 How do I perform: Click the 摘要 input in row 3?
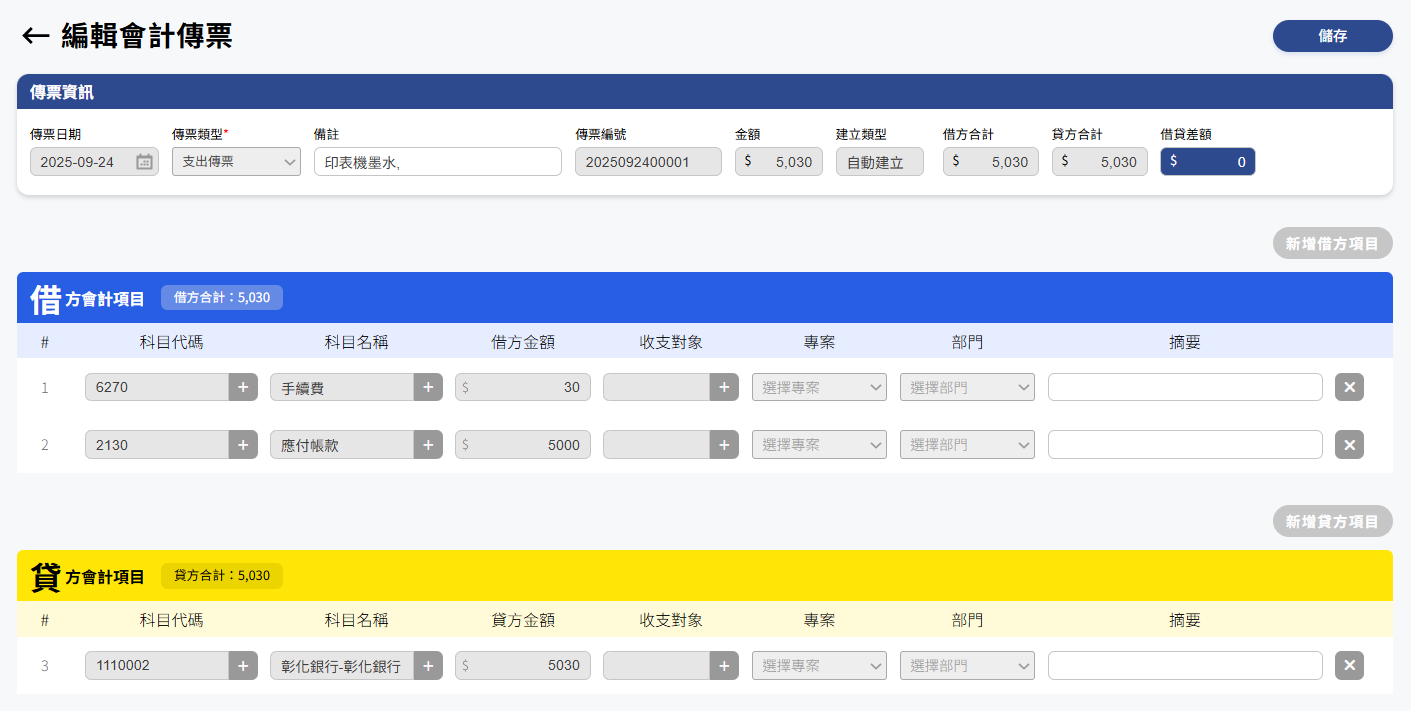pyautogui.click(x=1185, y=665)
